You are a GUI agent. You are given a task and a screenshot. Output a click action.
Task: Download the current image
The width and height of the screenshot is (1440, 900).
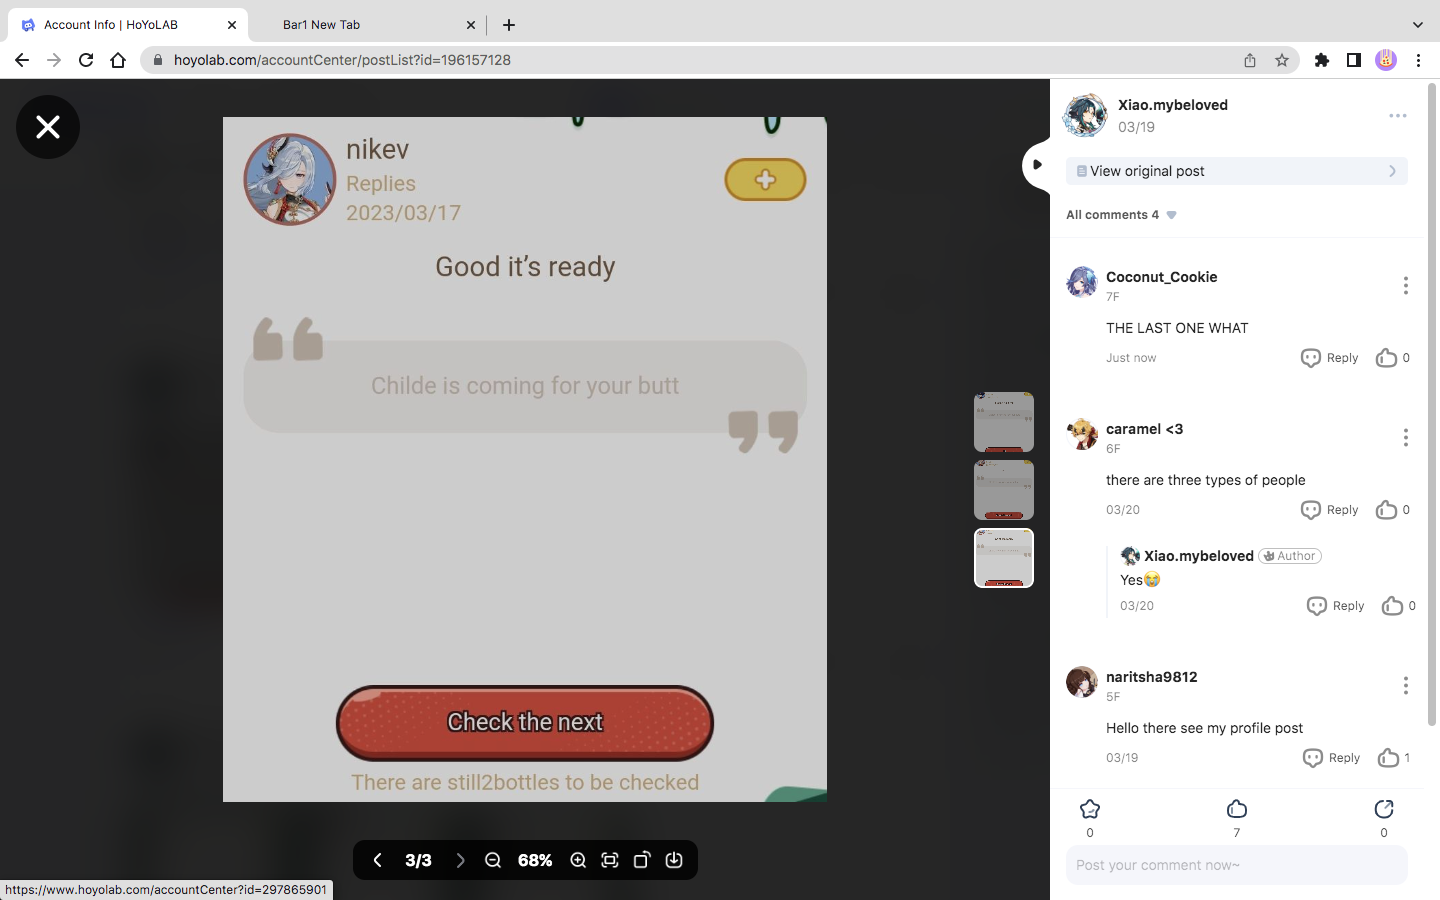[x=674, y=860]
